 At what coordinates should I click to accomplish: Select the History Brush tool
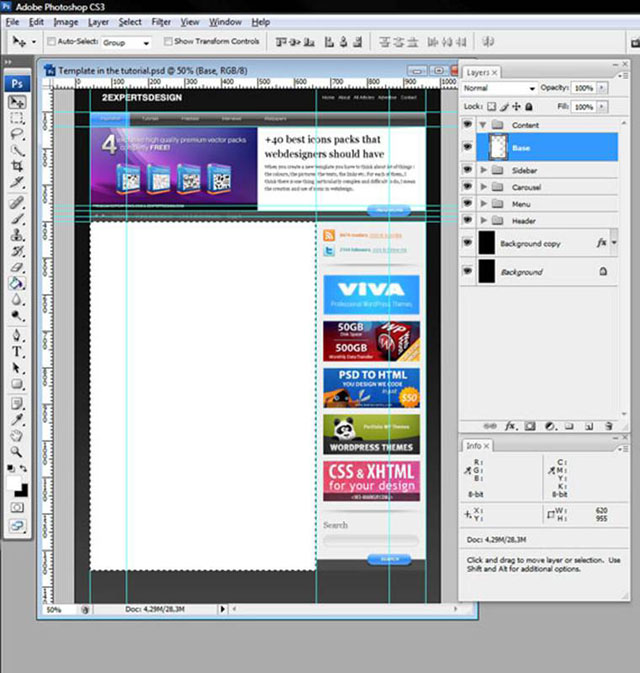[17, 251]
